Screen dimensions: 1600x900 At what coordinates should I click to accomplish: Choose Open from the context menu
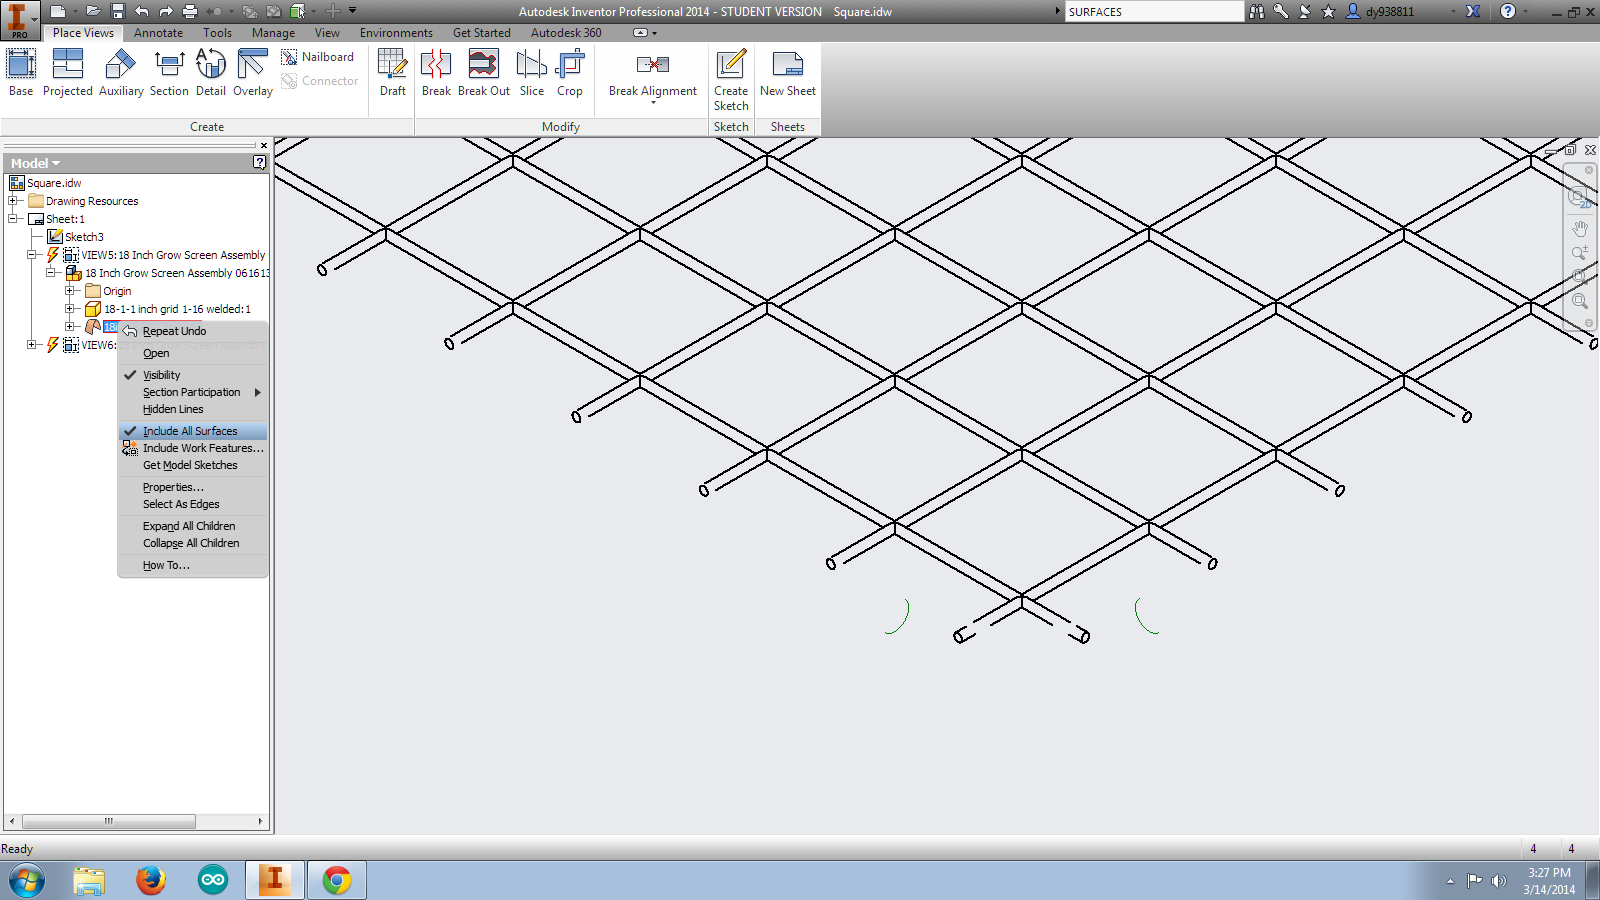(x=156, y=353)
